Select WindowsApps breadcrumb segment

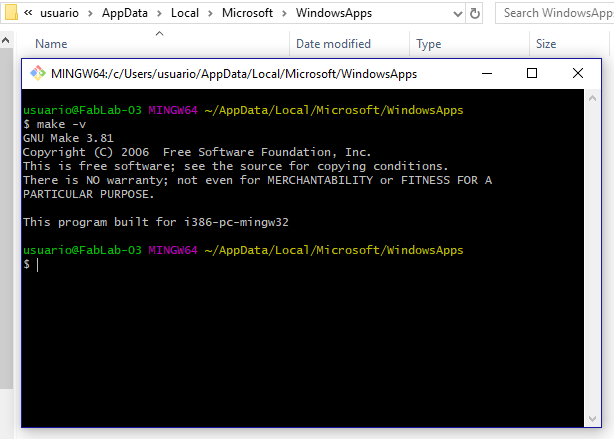tap(334, 13)
